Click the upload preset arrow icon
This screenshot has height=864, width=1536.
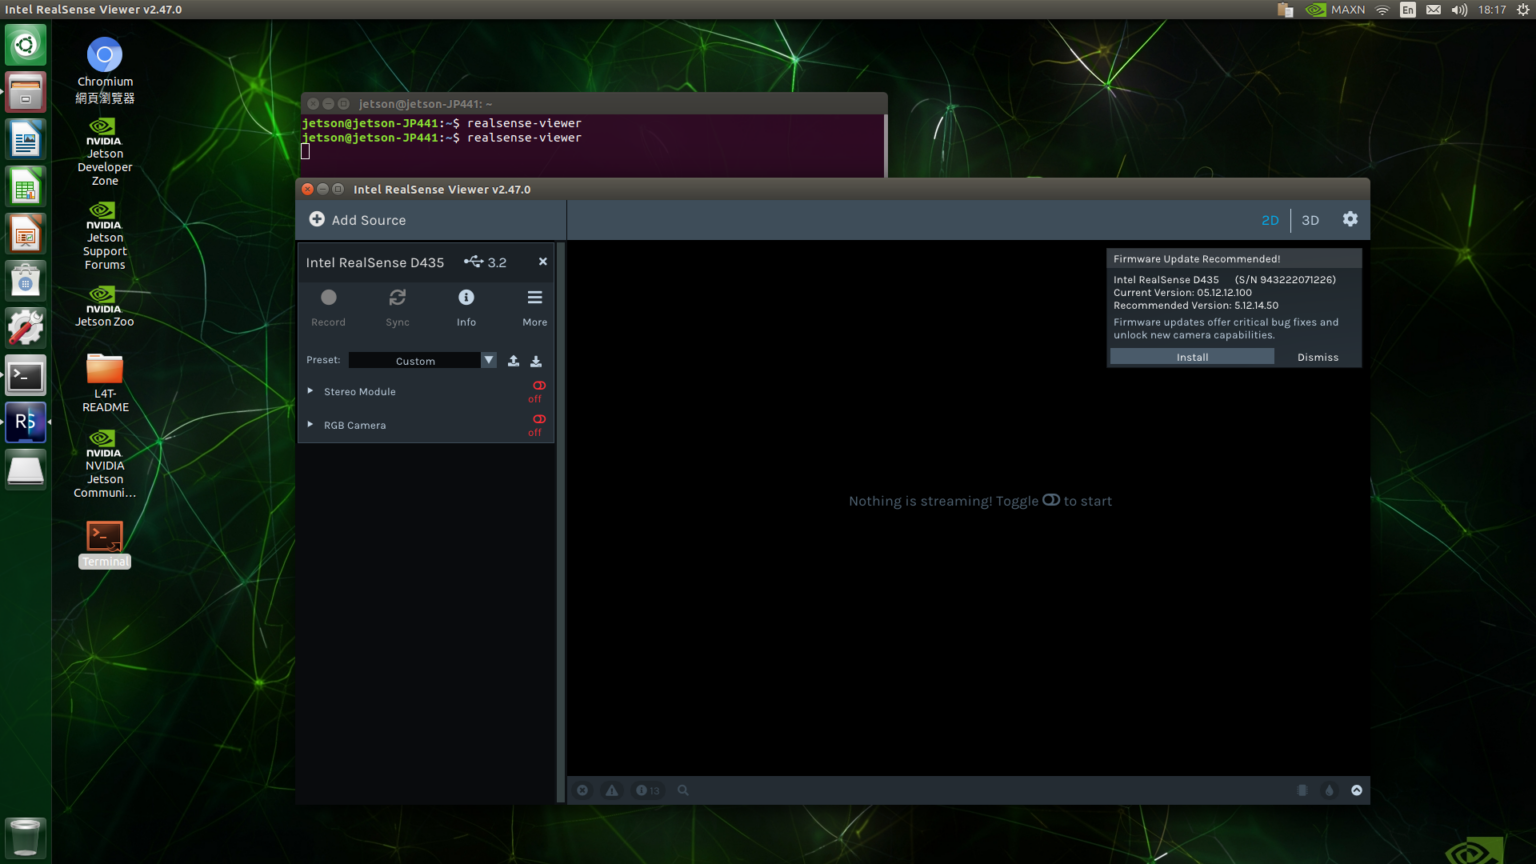tap(514, 361)
